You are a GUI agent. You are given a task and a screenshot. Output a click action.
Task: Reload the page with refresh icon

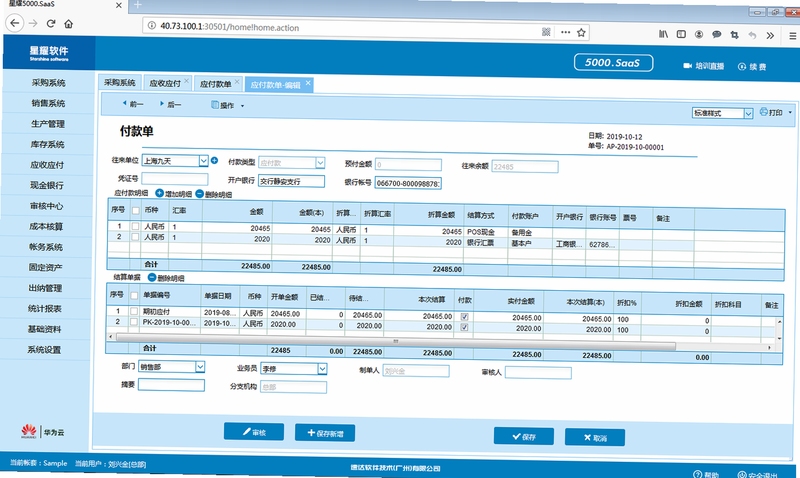click(x=51, y=23)
